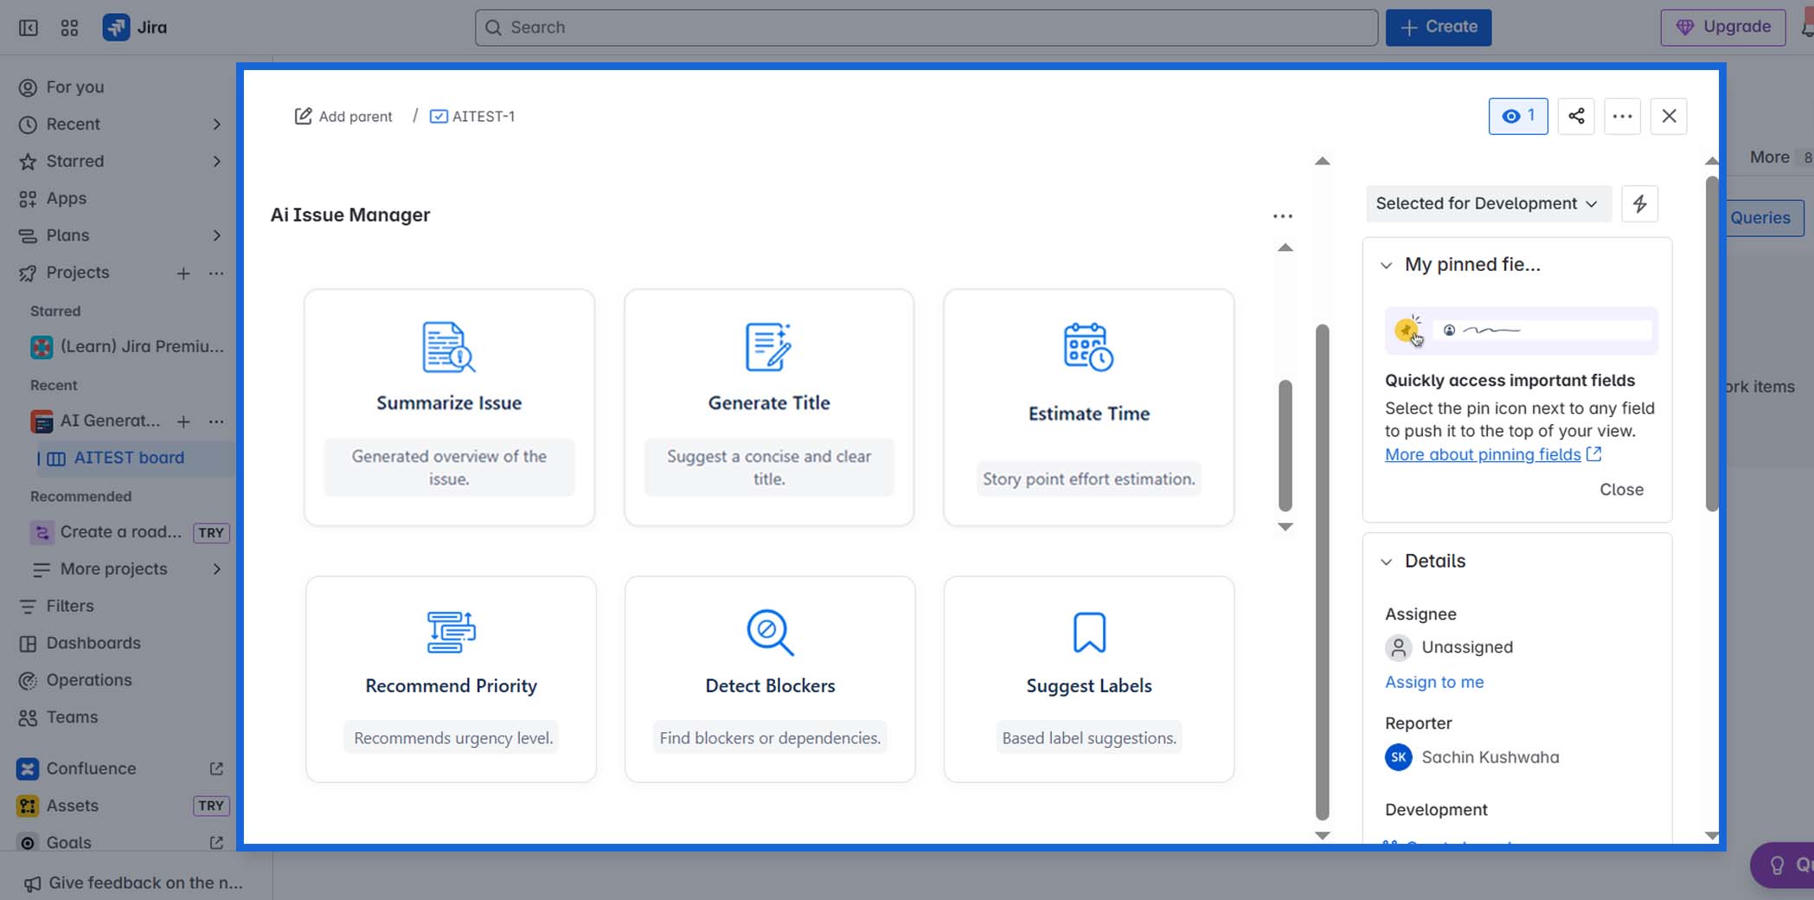The height and width of the screenshot is (900, 1814).
Task: Click Assign to me link
Action: click(1434, 682)
